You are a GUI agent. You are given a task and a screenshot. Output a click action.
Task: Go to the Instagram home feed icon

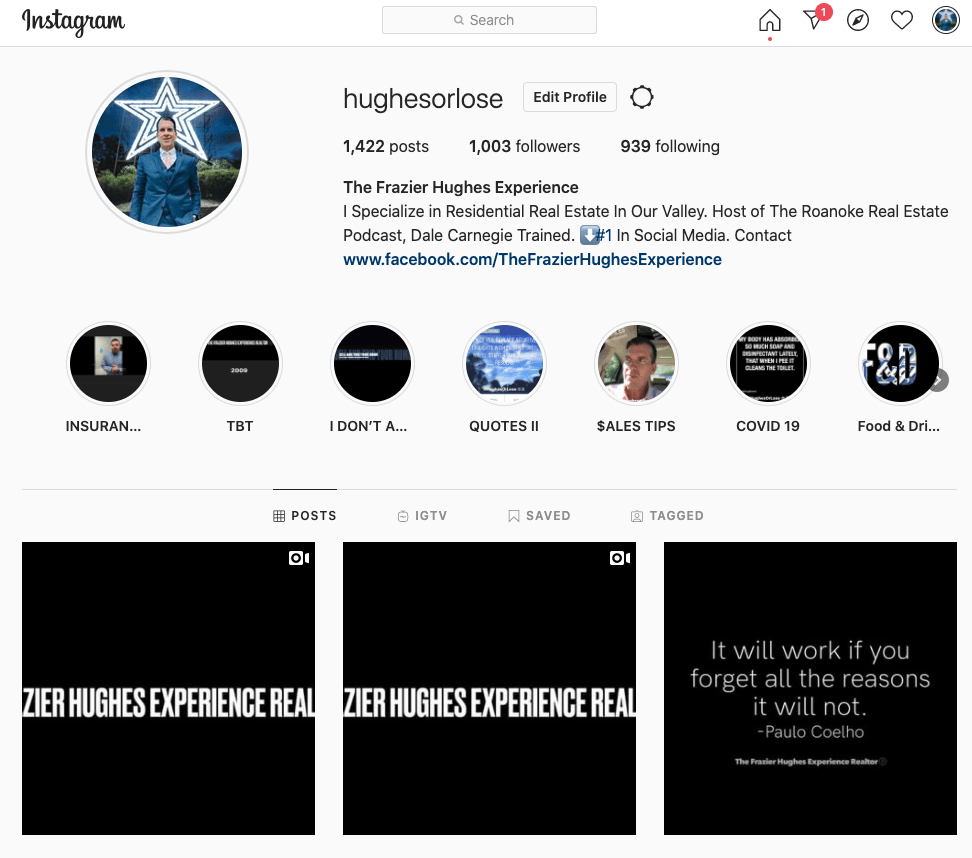tap(769, 21)
